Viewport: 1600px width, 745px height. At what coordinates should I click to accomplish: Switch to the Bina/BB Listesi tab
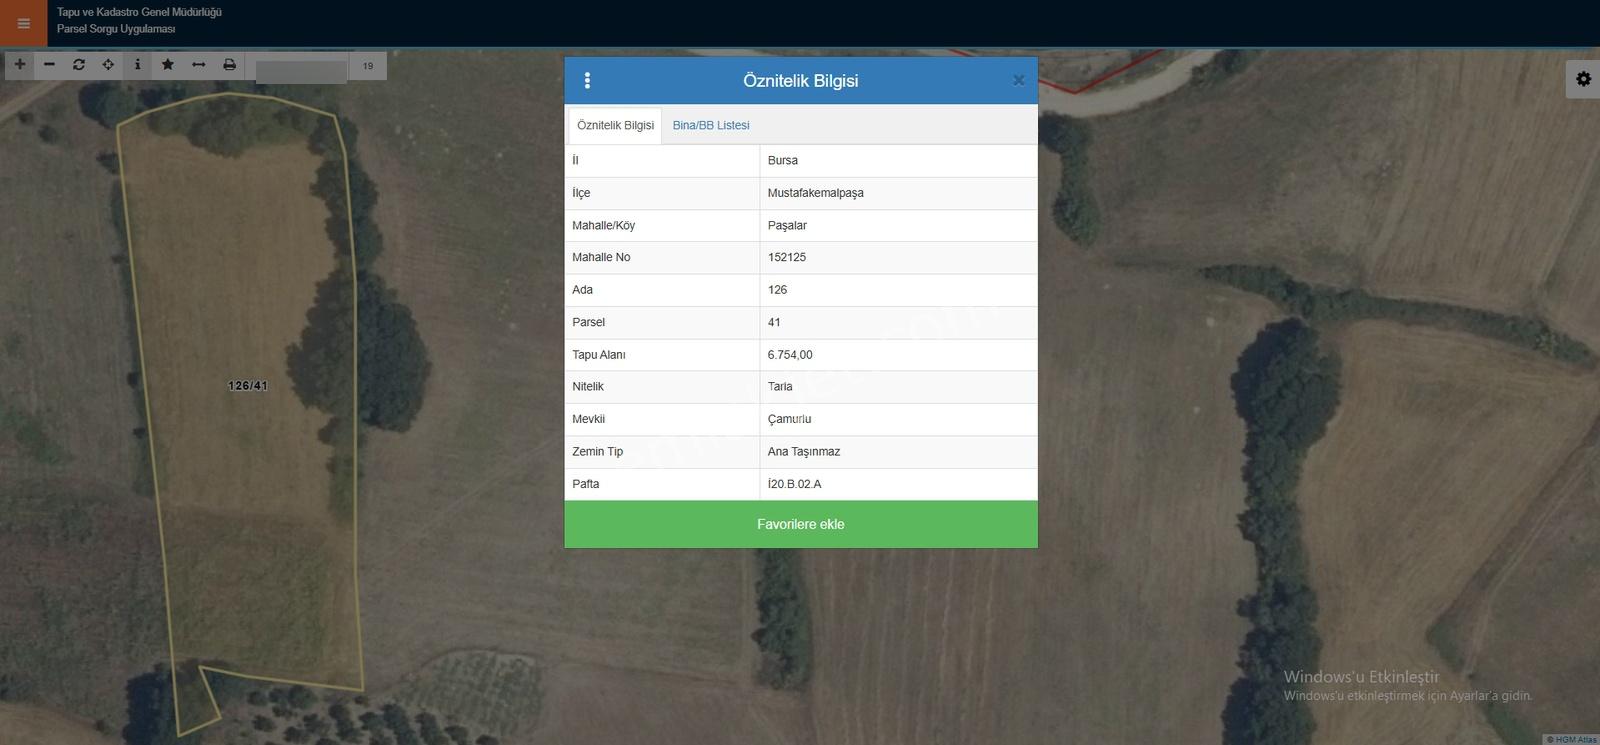click(x=711, y=125)
